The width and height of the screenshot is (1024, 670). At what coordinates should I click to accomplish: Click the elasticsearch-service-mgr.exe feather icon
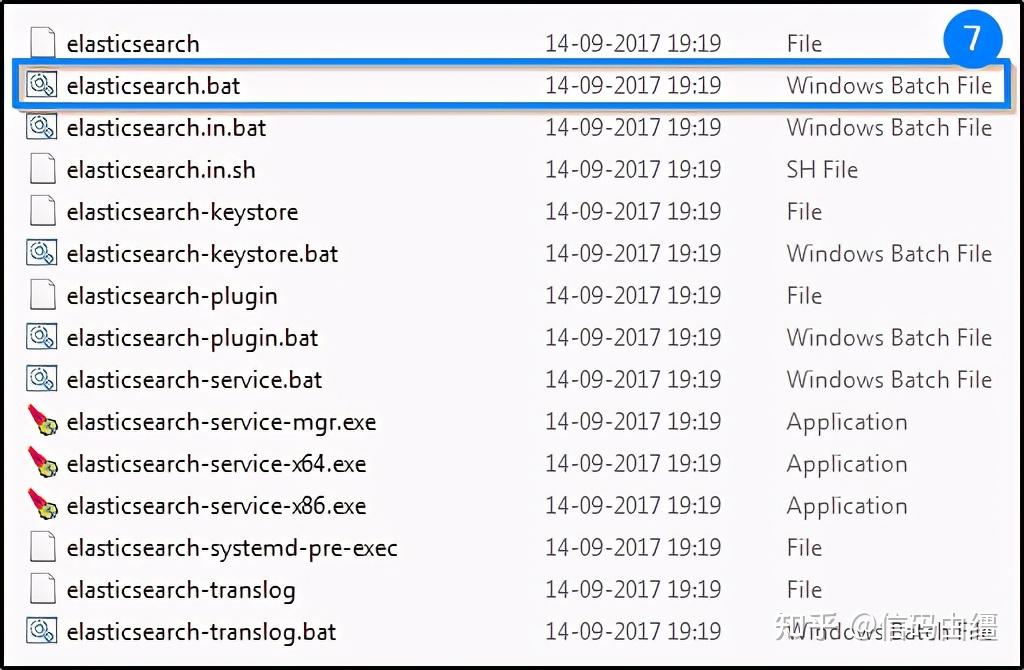[x=42, y=421]
